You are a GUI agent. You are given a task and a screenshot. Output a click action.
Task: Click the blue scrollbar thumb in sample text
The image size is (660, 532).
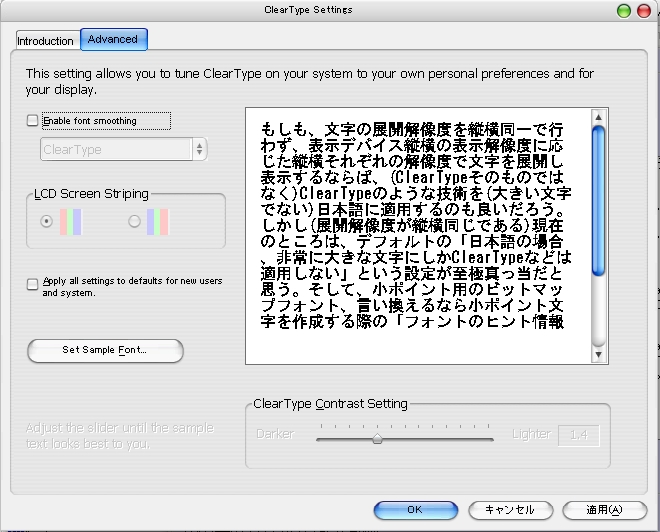pos(598,197)
